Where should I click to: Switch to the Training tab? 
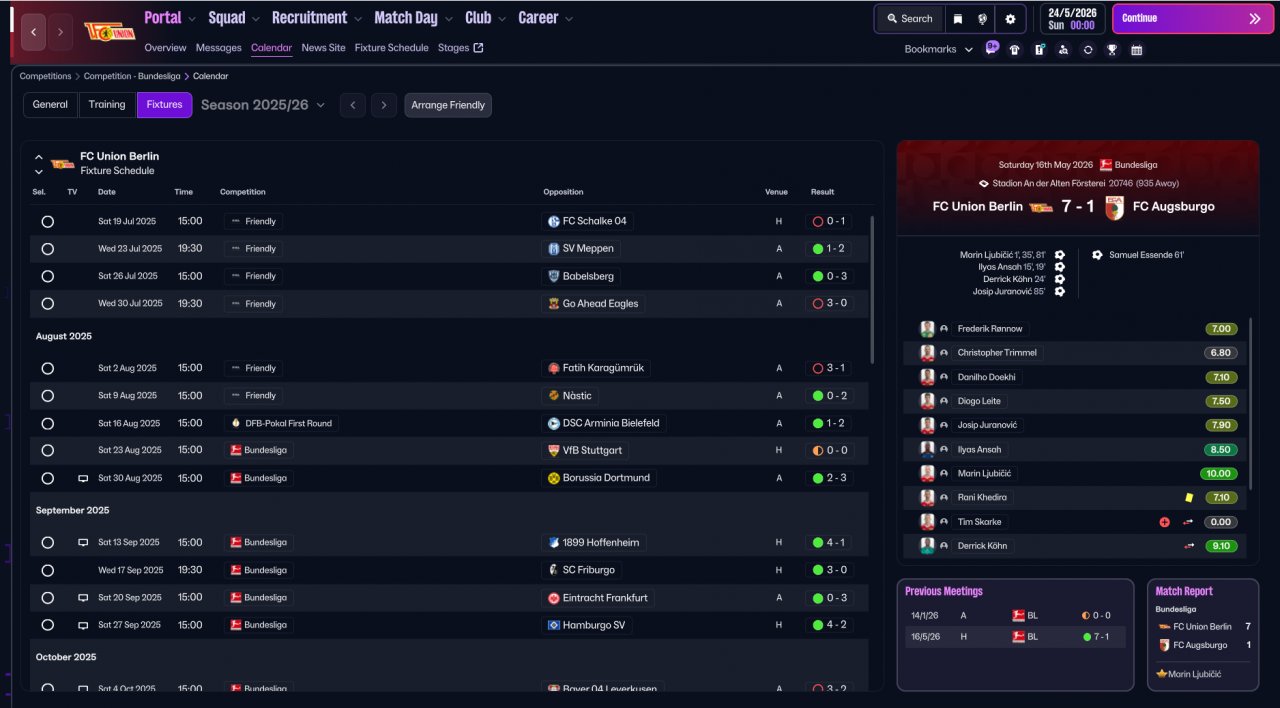107,105
